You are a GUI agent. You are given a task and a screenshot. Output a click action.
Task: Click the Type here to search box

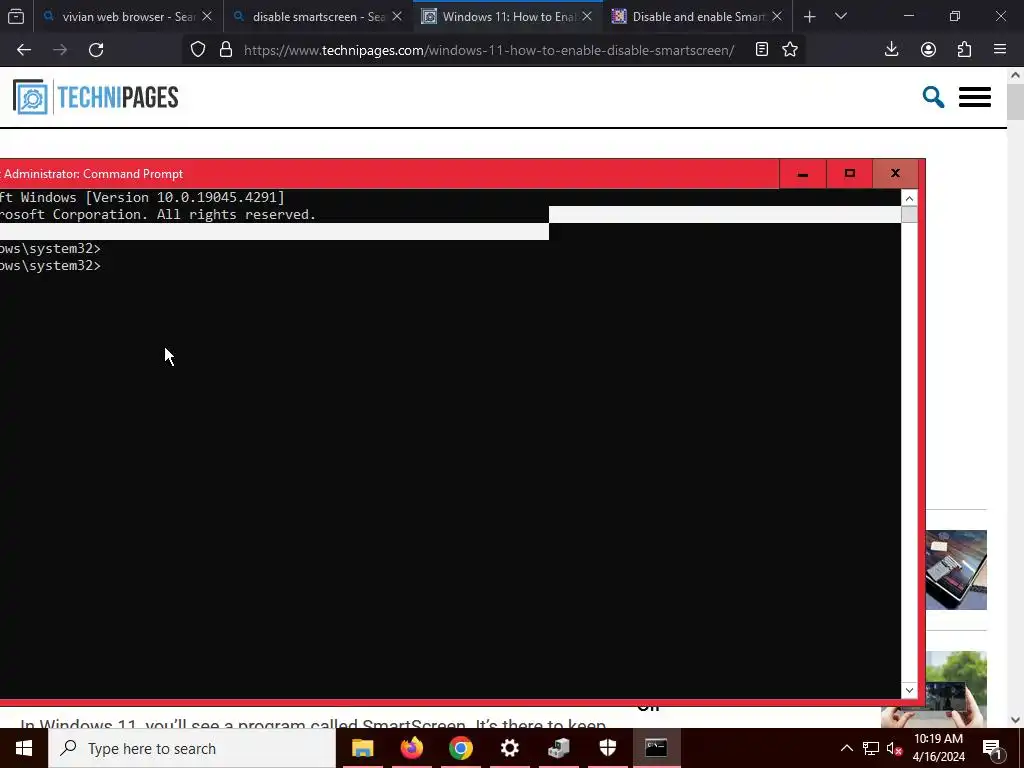192,748
